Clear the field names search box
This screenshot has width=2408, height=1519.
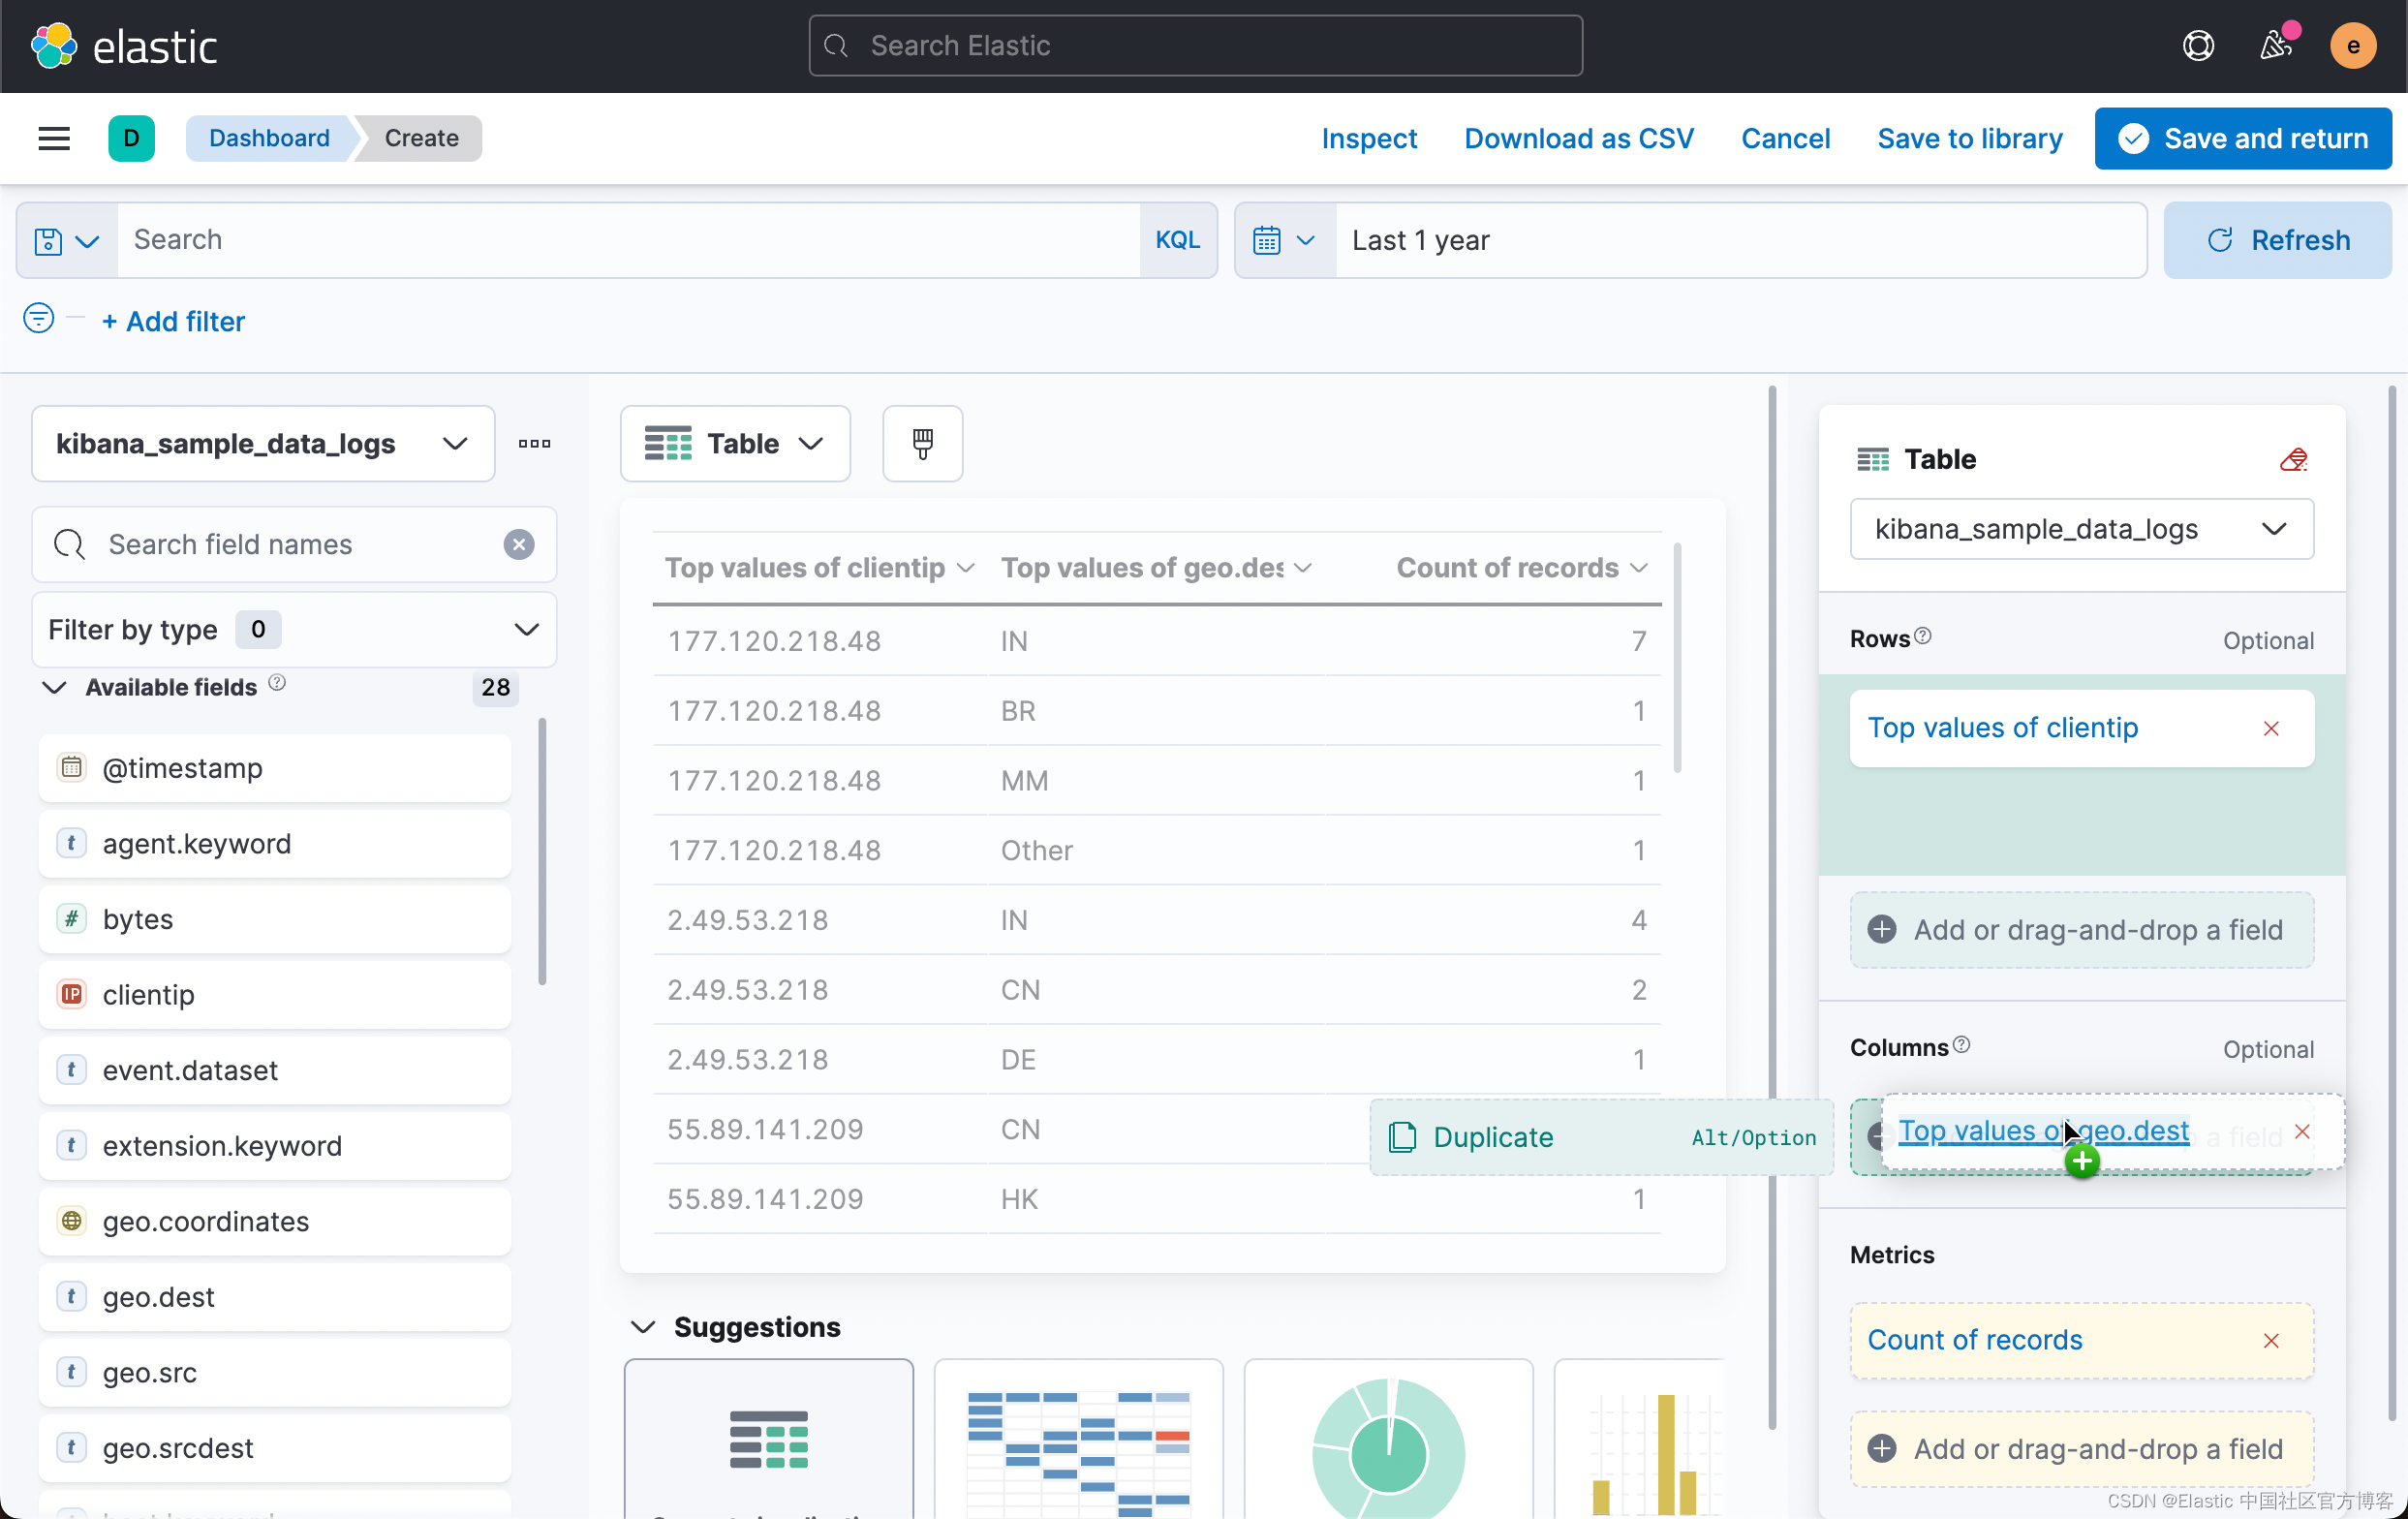pos(518,544)
